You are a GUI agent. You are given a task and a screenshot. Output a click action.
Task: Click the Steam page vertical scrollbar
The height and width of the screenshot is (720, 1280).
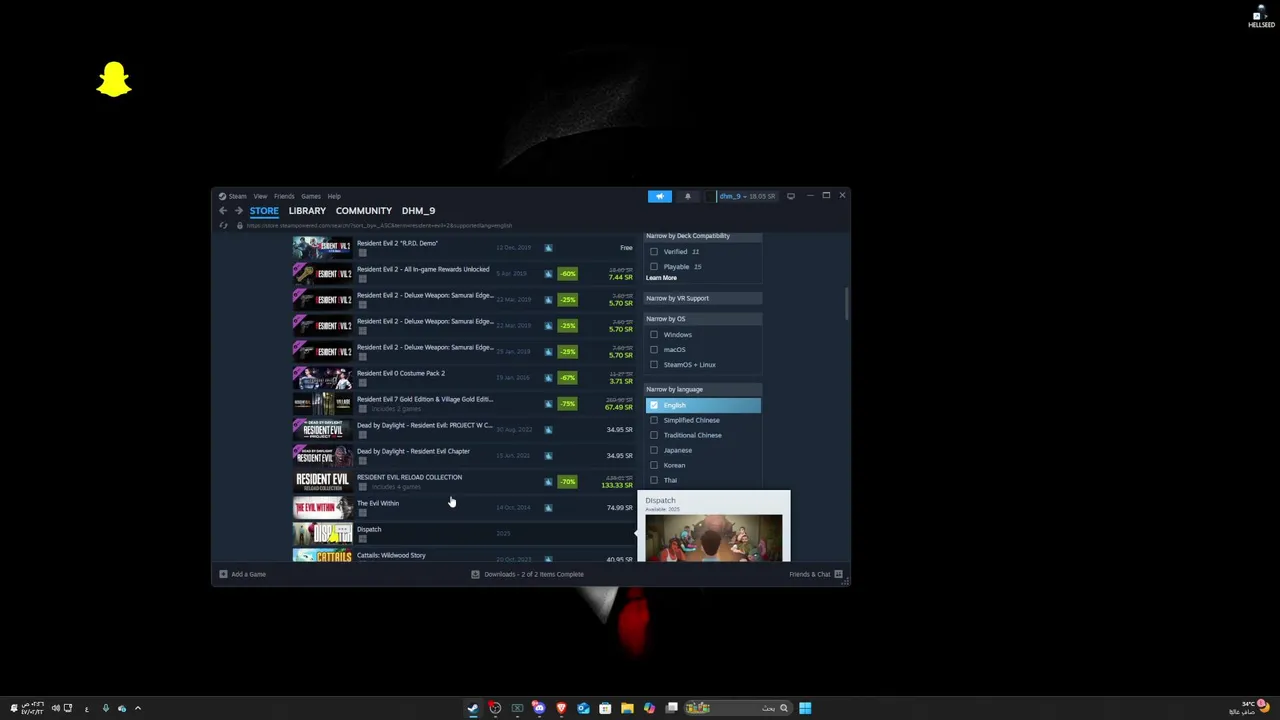pyautogui.click(x=847, y=304)
